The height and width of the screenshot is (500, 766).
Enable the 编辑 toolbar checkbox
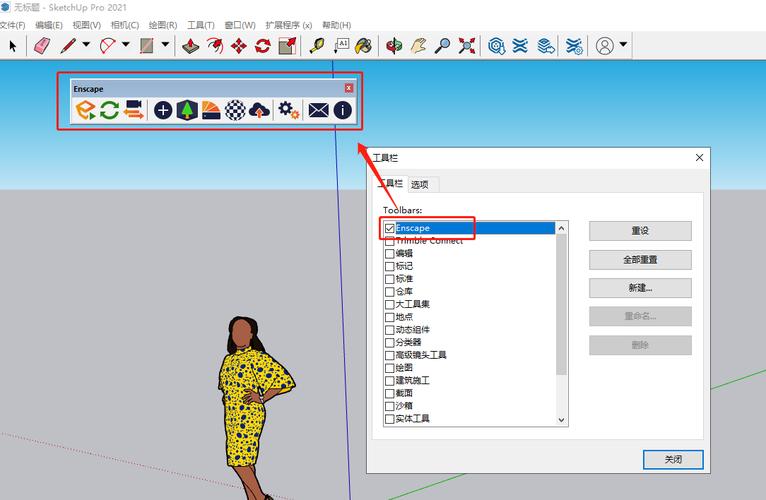tap(389, 254)
